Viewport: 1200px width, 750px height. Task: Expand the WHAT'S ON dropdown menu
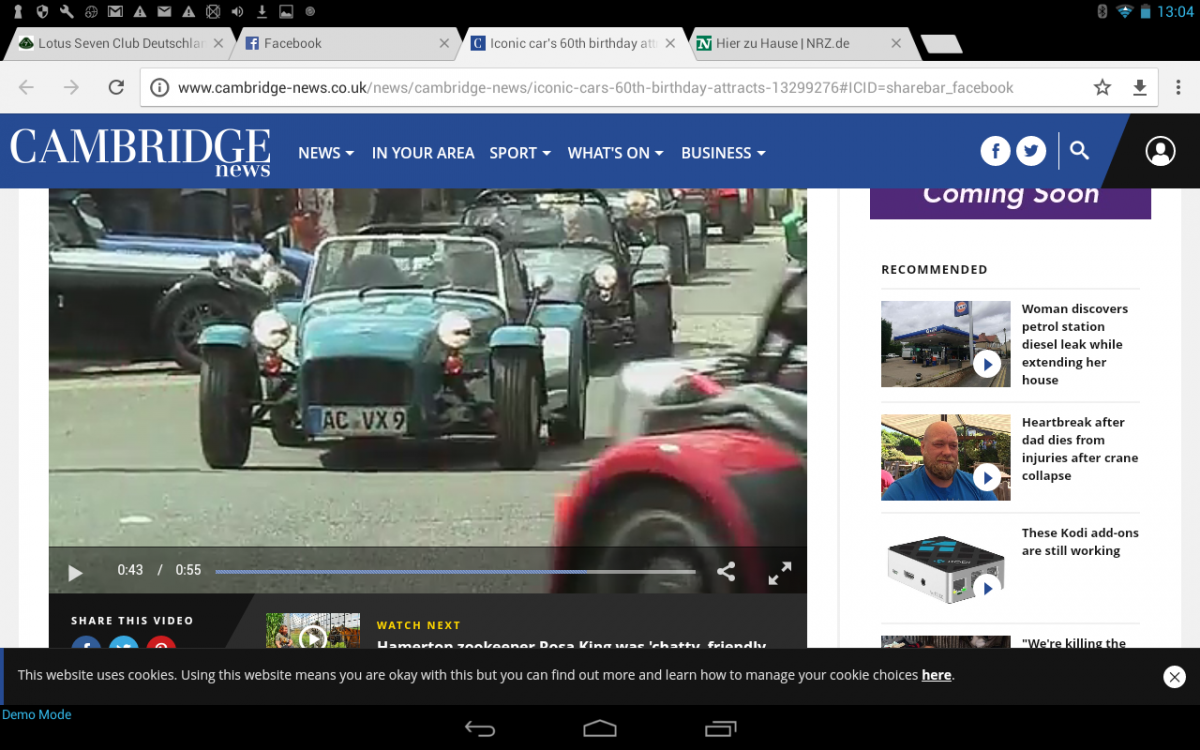click(x=615, y=153)
